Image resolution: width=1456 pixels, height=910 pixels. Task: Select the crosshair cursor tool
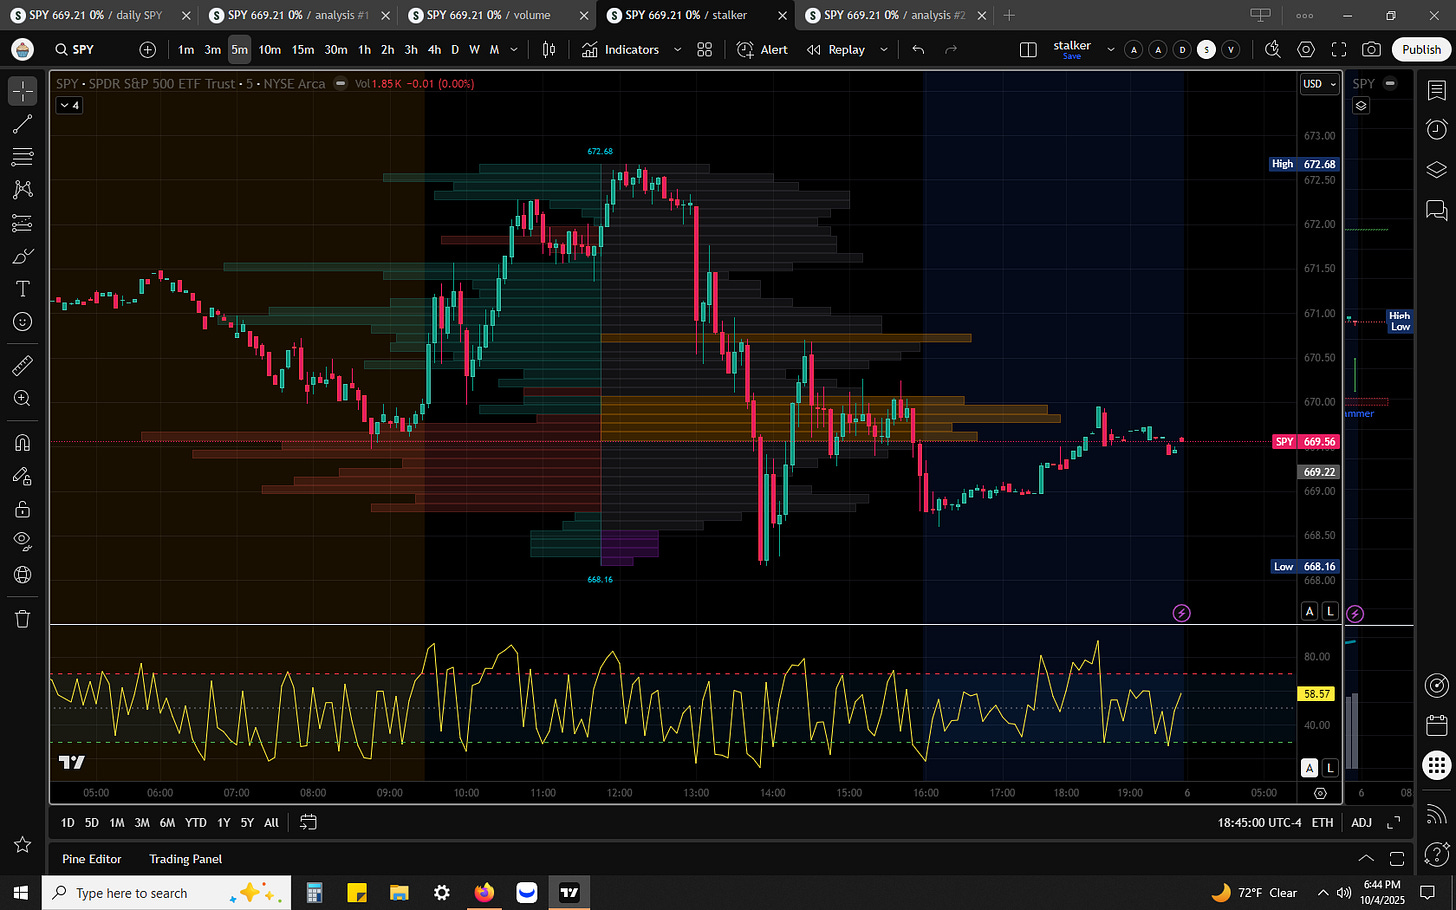[x=22, y=91]
